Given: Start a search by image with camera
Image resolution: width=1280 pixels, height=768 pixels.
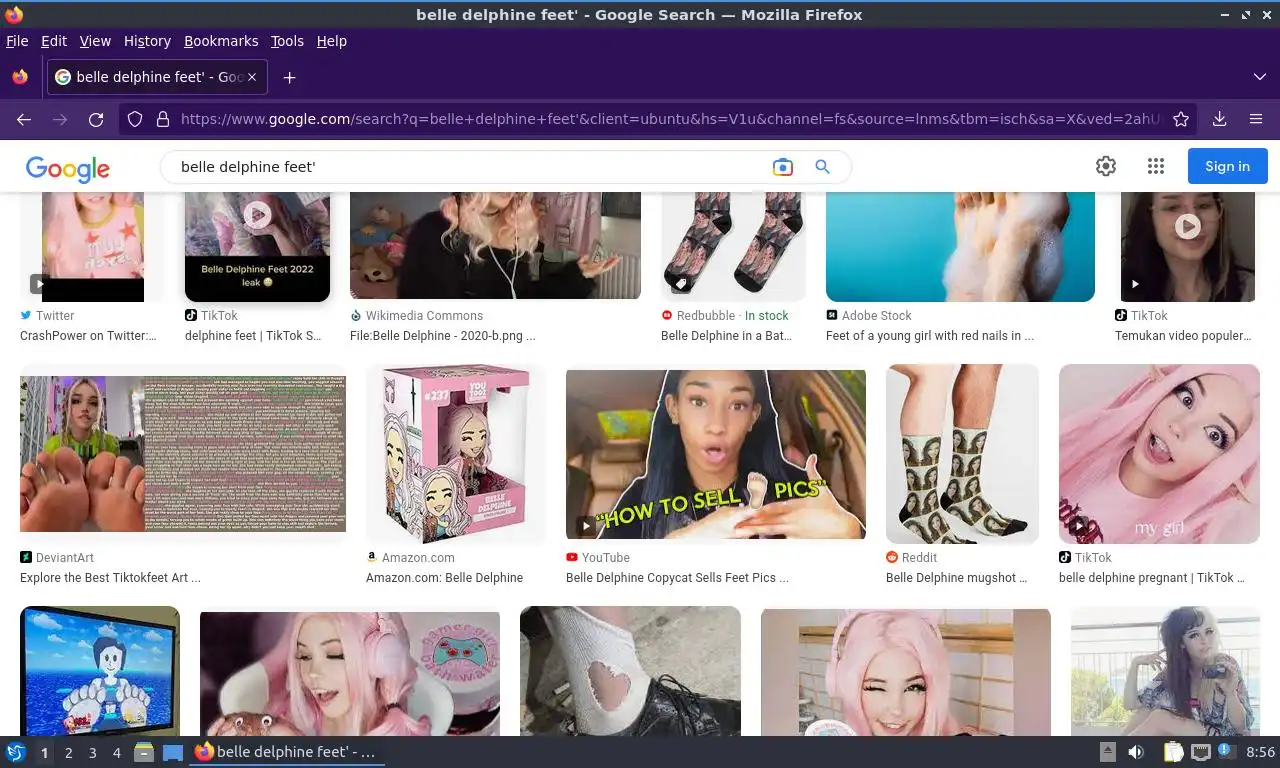Looking at the screenshot, I should point(783,167).
